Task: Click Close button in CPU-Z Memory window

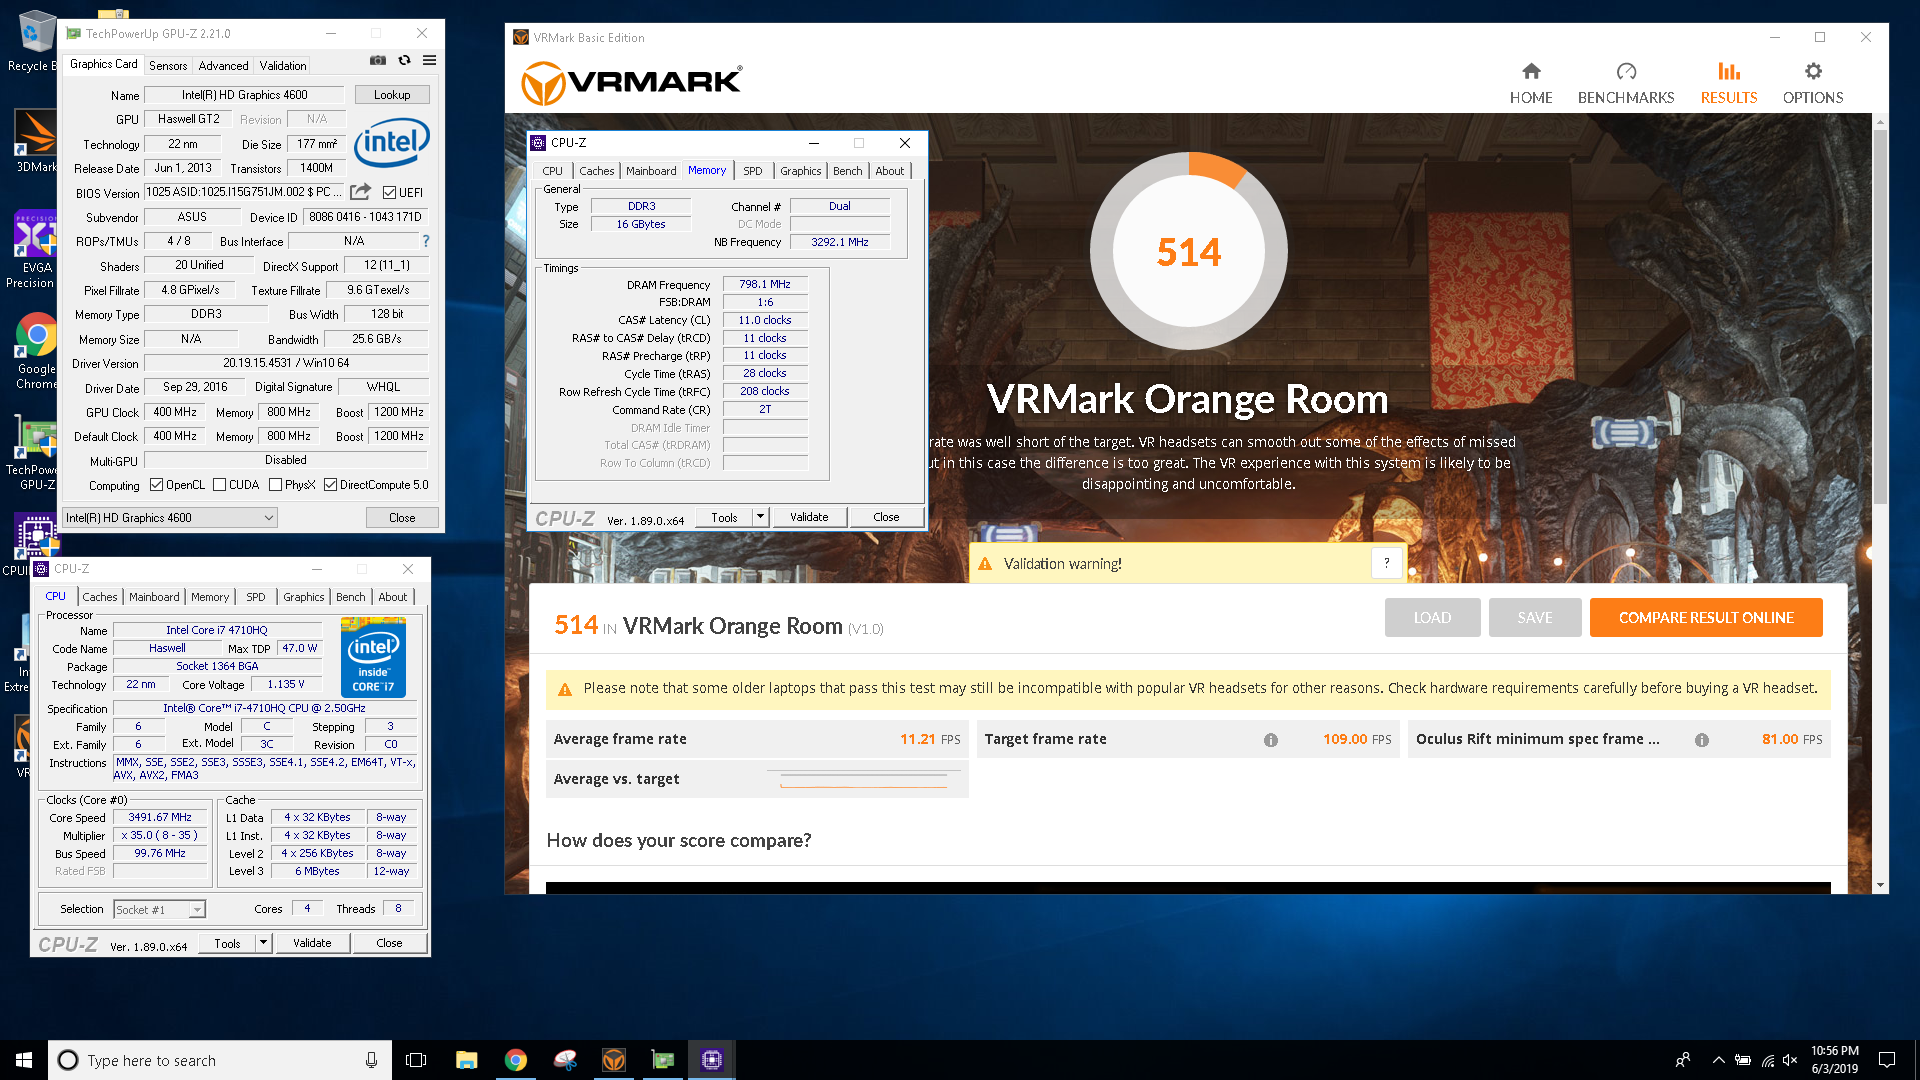Action: click(886, 517)
